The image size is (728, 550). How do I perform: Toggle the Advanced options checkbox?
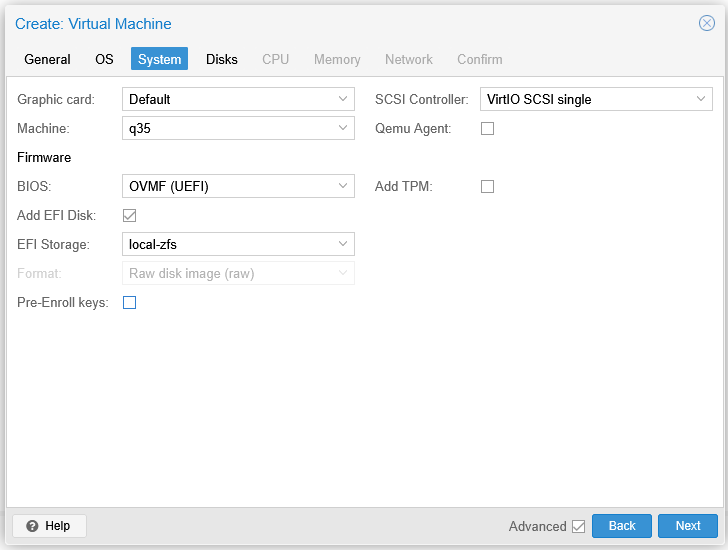coord(578,526)
